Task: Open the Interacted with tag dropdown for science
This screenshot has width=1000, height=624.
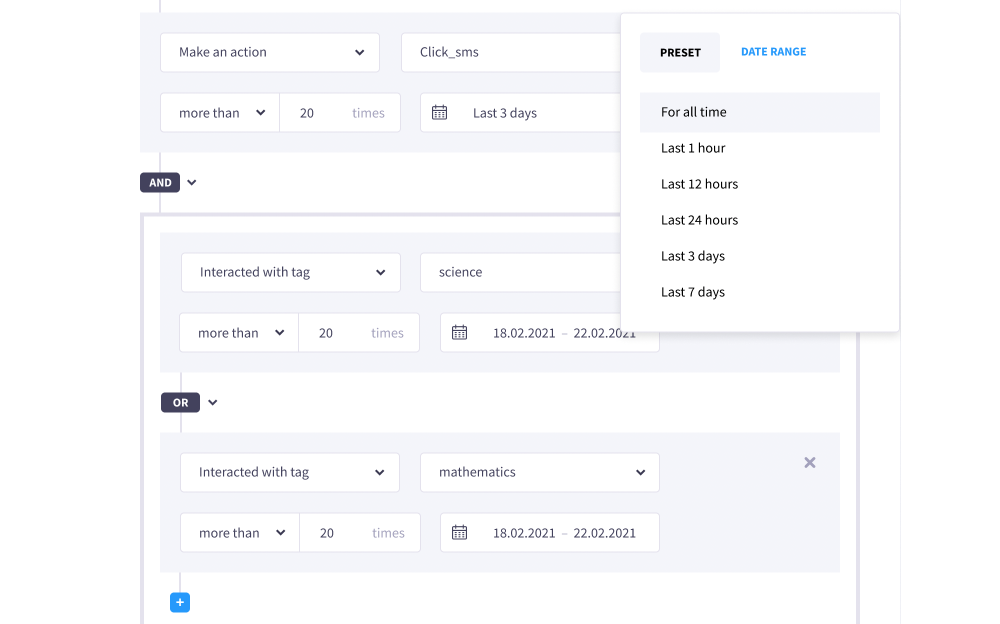Action: (291, 272)
